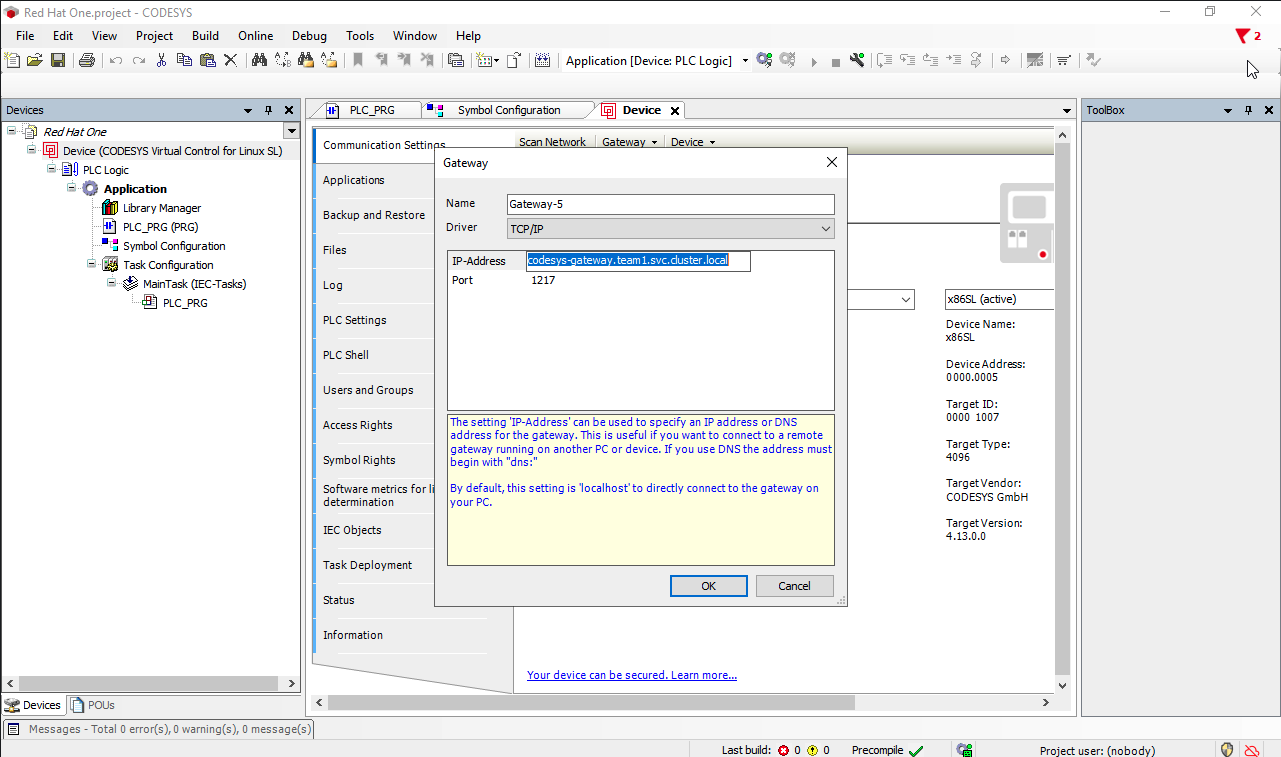This screenshot has height=757, width=1281.
Task: Collapse the Application tree node
Action: coord(72,188)
